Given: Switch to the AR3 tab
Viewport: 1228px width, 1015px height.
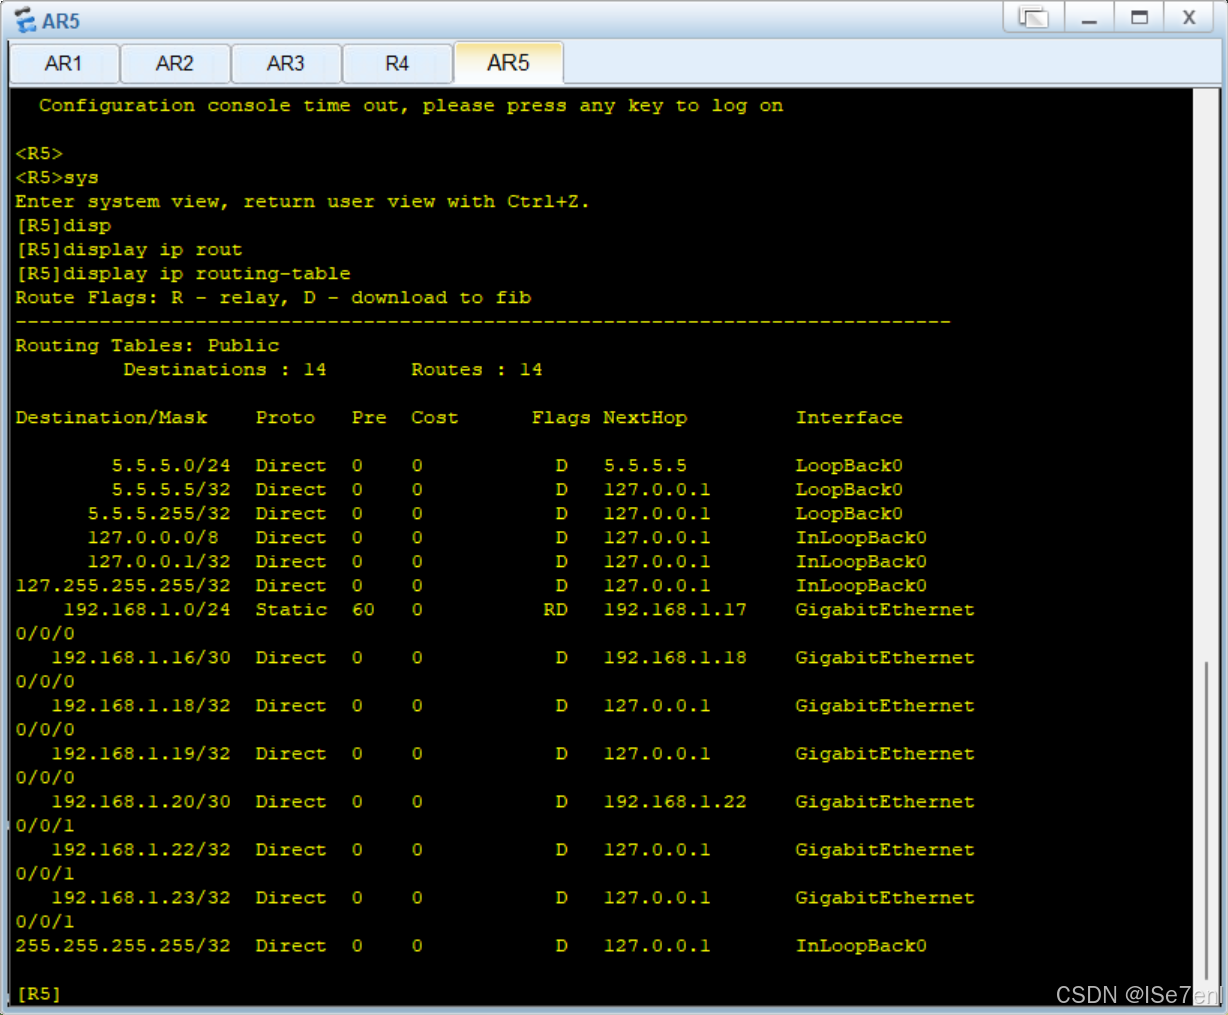Looking at the screenshot, I should pyautogui.click(x=286, y=64).
